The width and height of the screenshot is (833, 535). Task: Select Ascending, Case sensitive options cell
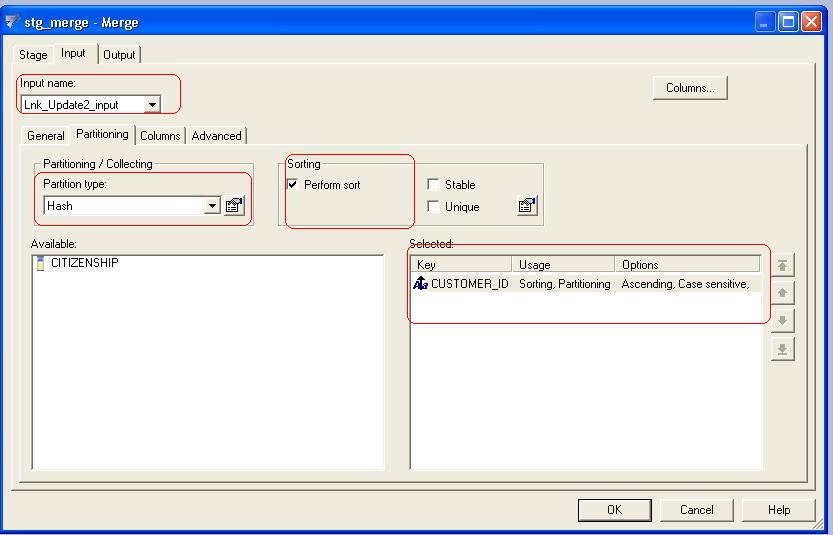[x=685, y=284]
